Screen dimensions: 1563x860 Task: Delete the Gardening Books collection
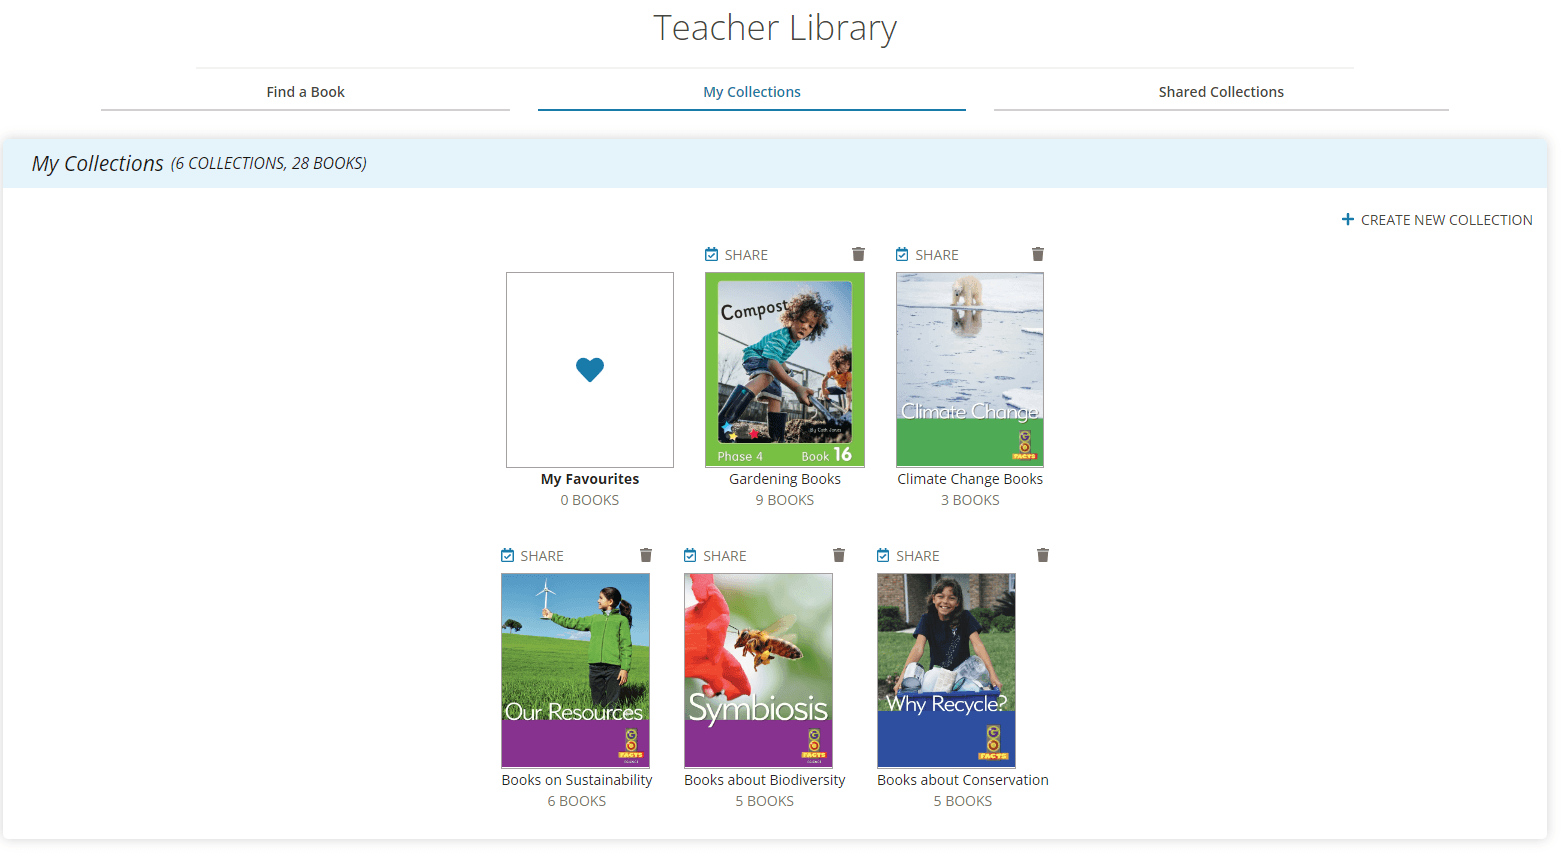[858, 254]
